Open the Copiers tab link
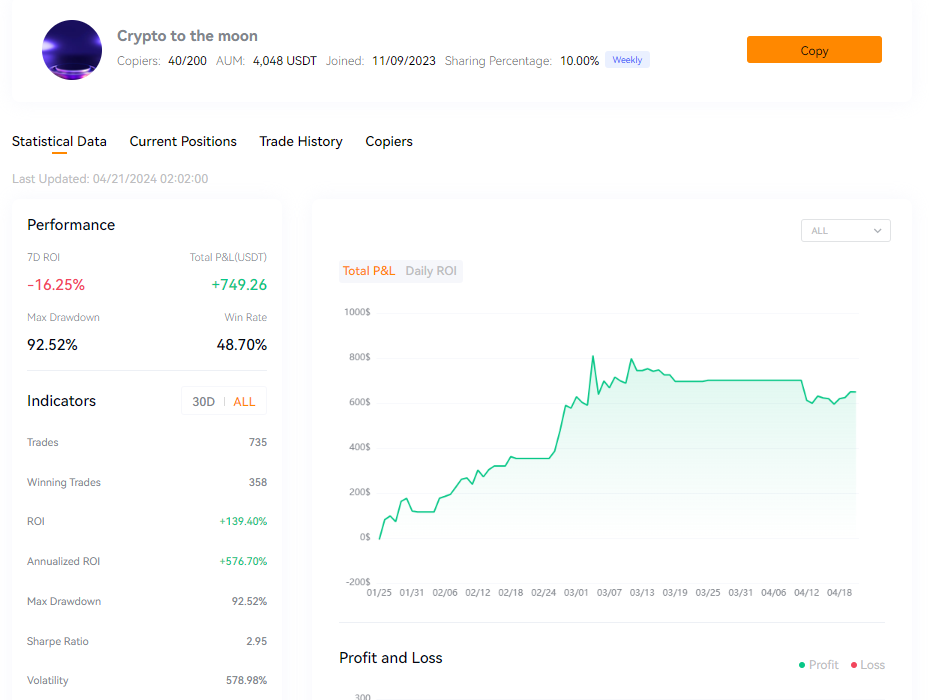Image resolution: width=929 pixels, height=700 pixels. click(x=389, y=141)
